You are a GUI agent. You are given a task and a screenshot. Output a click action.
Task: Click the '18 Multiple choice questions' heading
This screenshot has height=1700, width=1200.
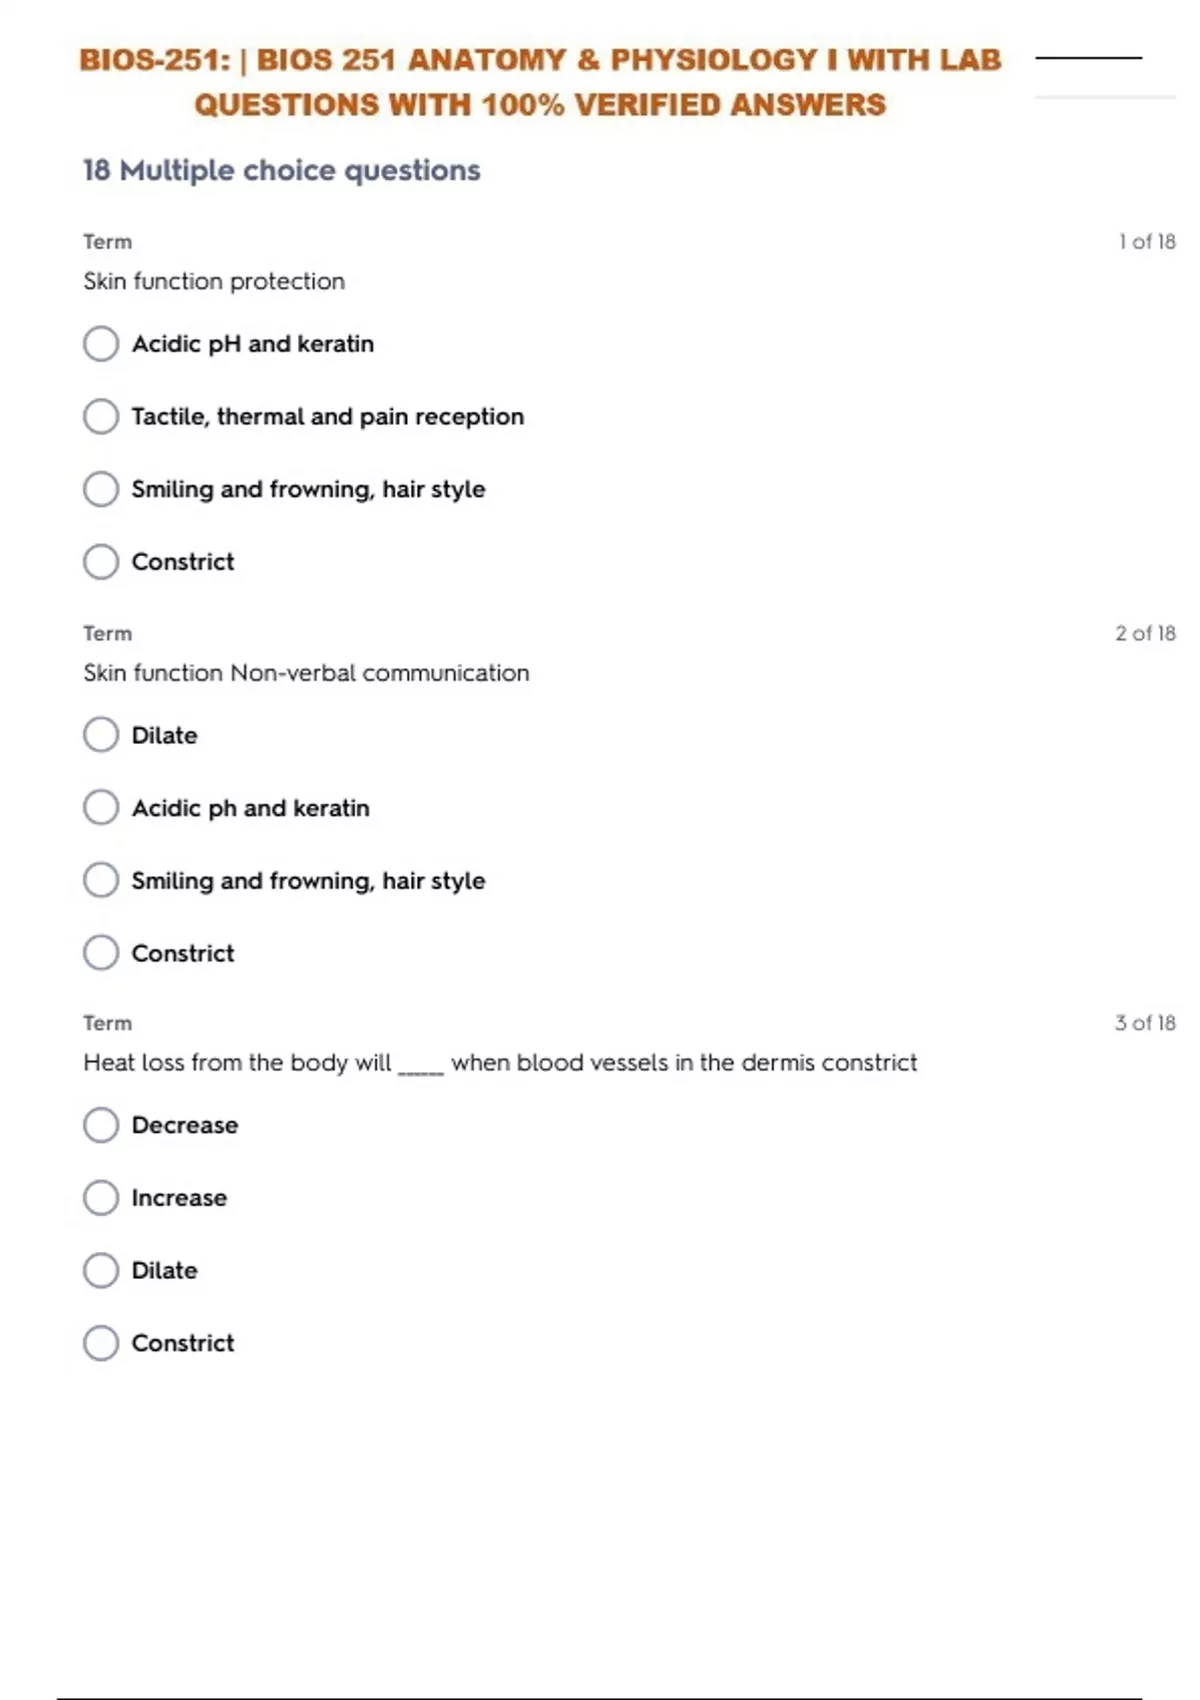[282, 171]
